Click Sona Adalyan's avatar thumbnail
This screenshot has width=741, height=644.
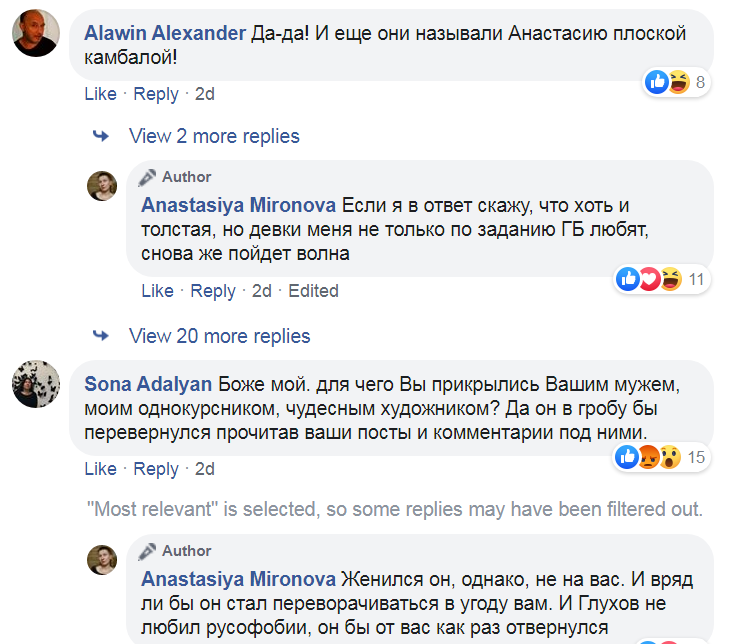34,383
